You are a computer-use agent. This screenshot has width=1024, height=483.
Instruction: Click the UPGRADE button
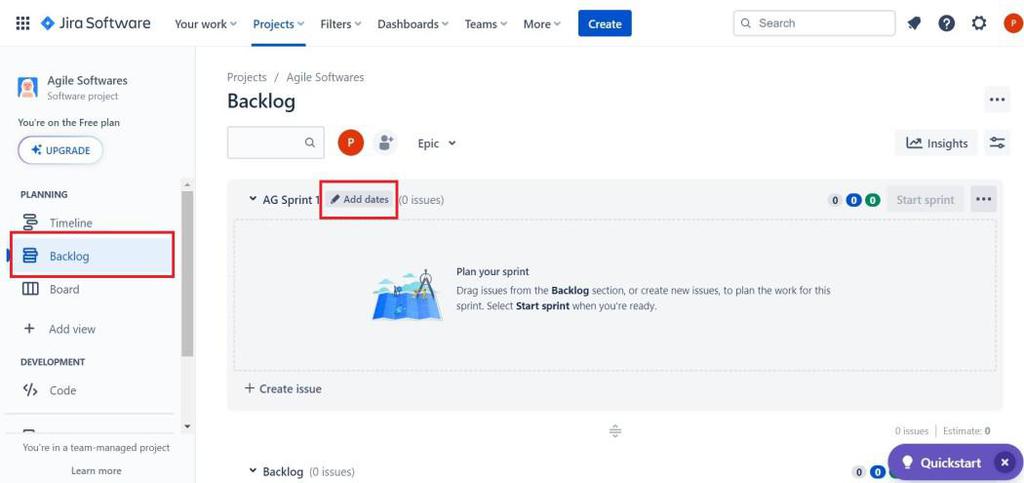tap(60, 150)
